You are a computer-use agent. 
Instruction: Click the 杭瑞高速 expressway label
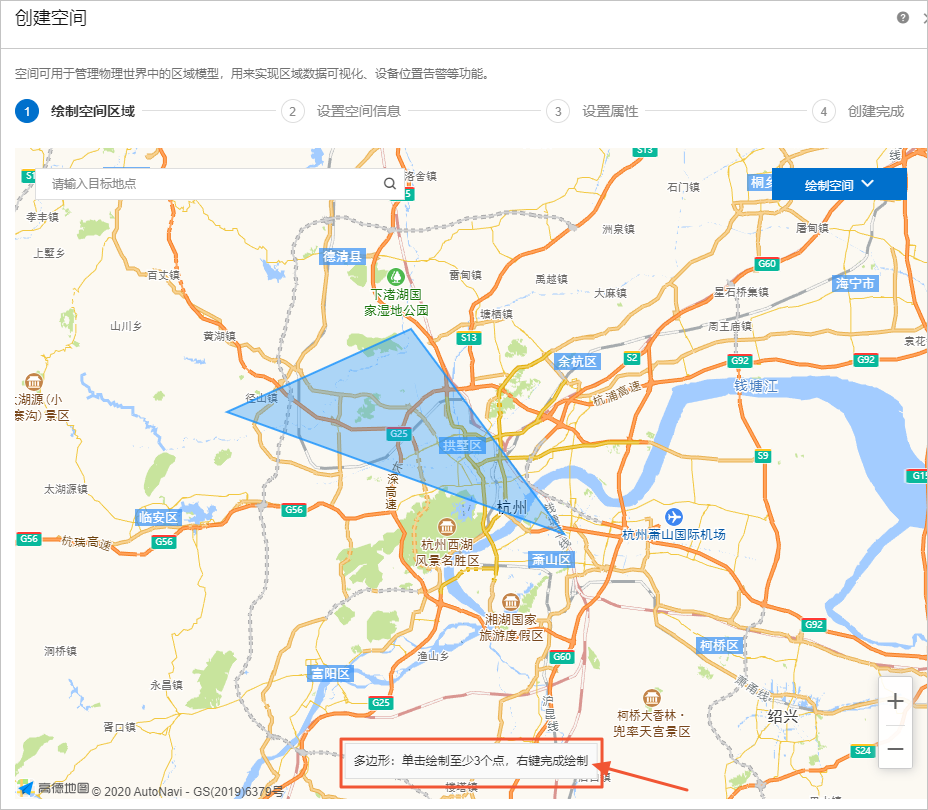(86, 543)
